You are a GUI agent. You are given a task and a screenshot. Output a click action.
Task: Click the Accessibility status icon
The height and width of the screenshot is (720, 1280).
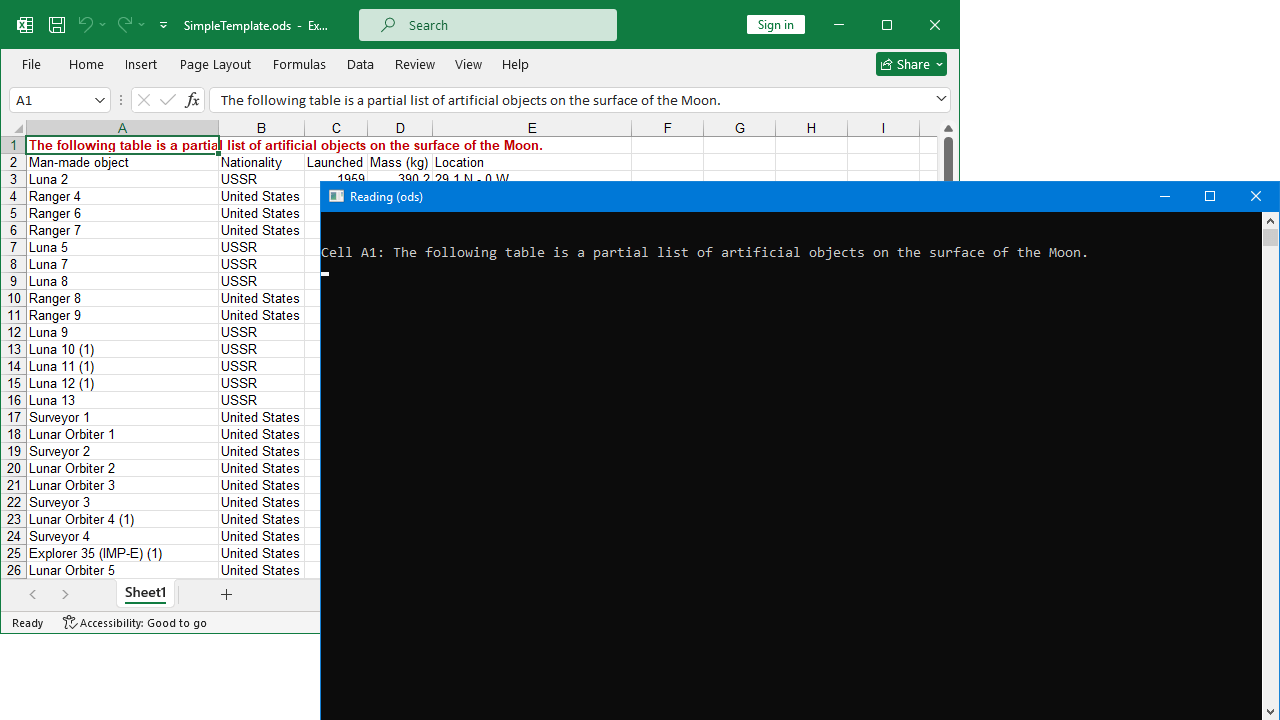coord(70,623)
